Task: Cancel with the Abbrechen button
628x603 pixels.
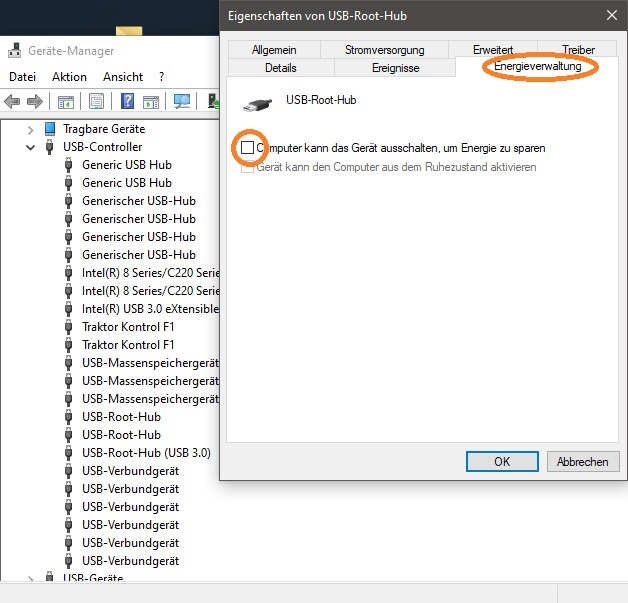Action: tap(583, 462)
